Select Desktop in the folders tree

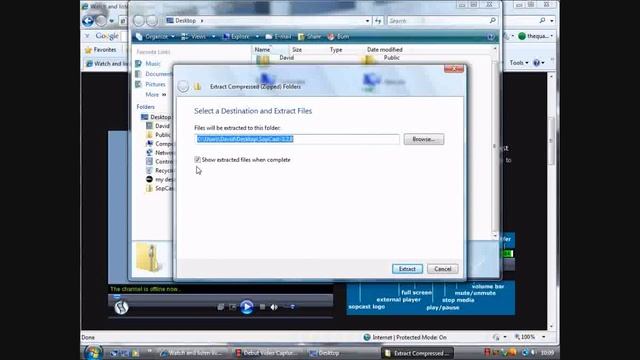[x=156, y=117]
